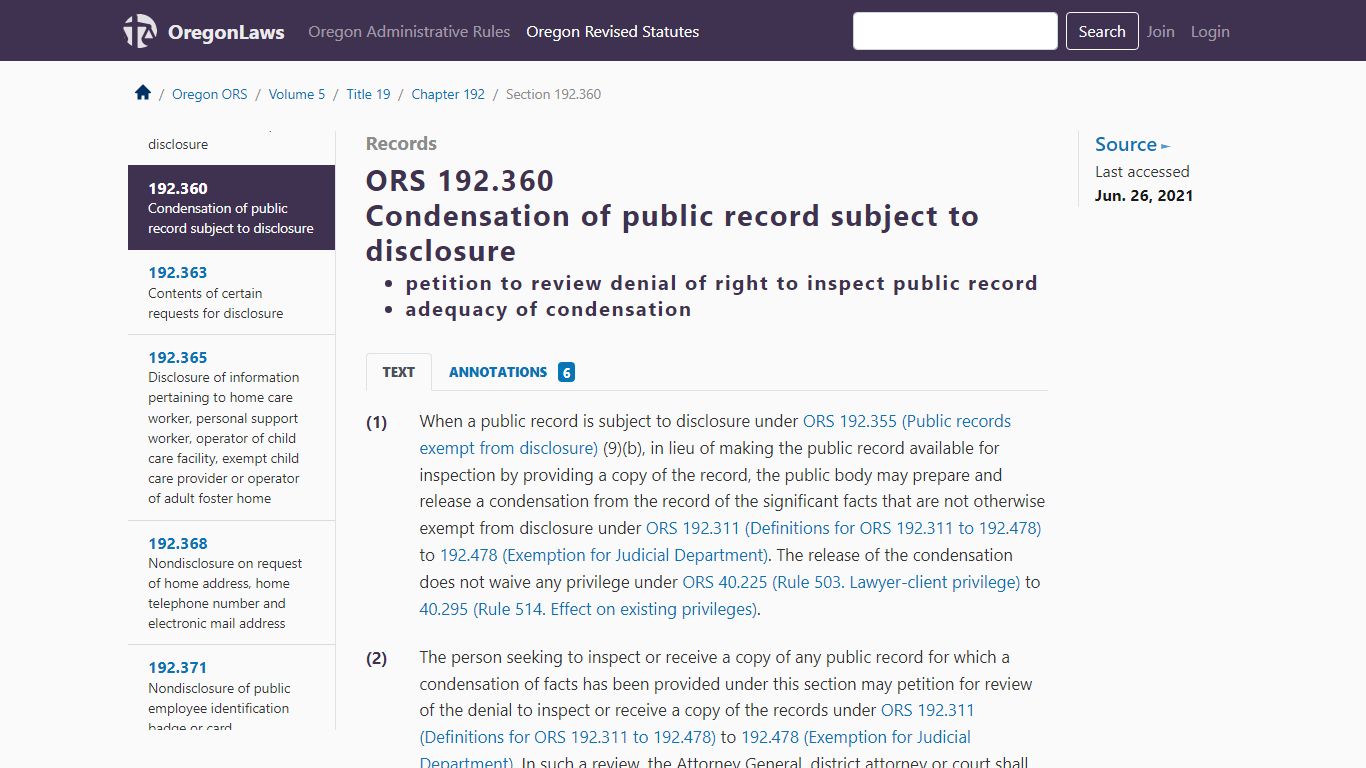Switch to the TEXT tab

tap(398, 372)
